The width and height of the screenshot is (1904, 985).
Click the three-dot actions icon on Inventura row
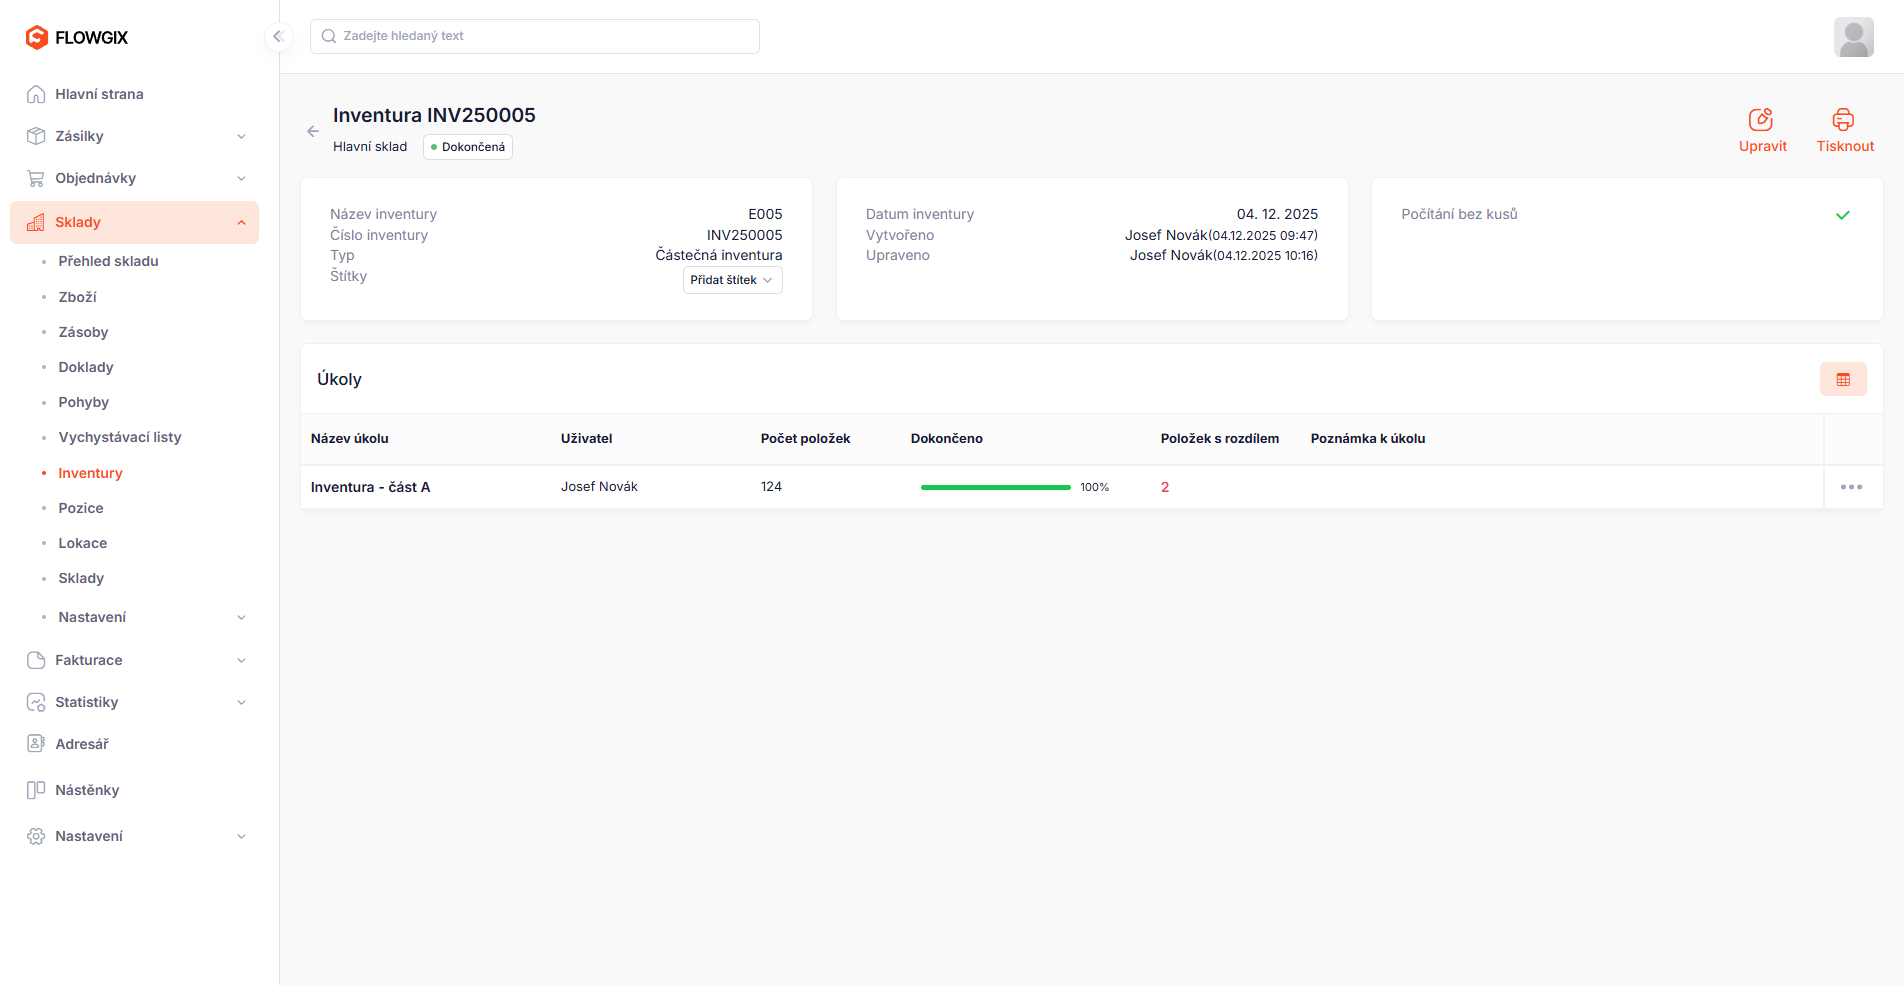[1851, 487]
